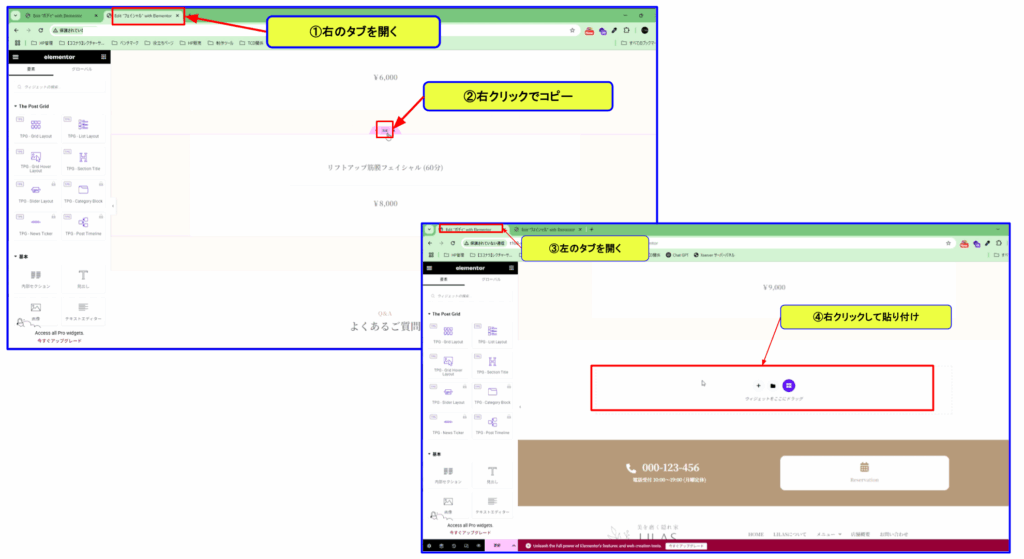Image resolution: width=1024 pixels, height=559 pixels.
Task: Click upgrade link in lower window panel
Action: (x=470, y=533)
